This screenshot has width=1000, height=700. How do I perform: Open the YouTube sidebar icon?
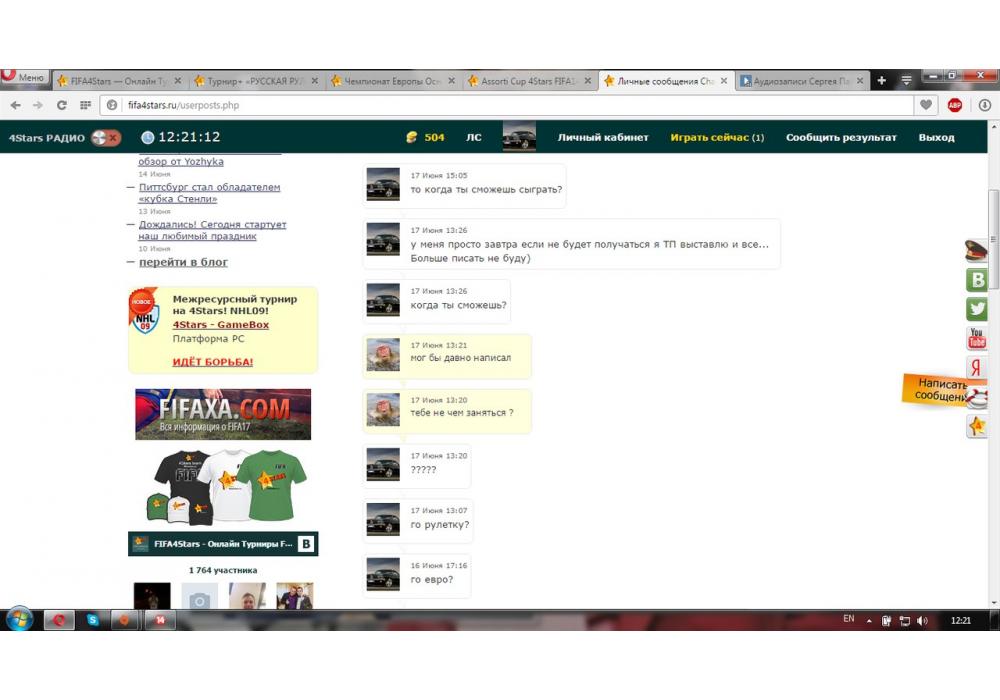click(x=977, y=338)
